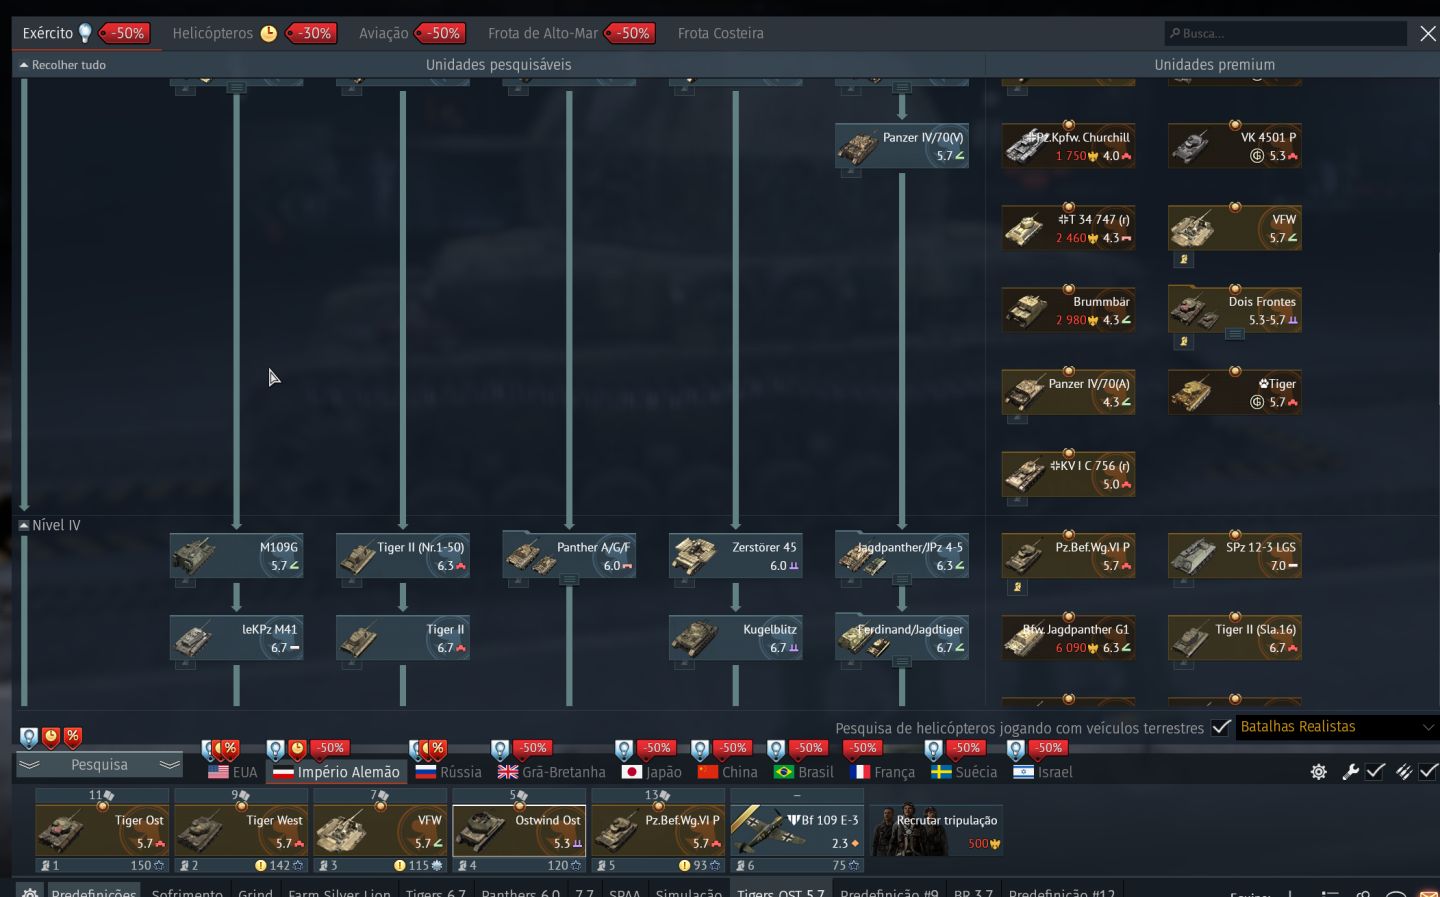1440x897 pixels.
Task: Toggle the checkbox beside the wrench icon
Action: (x=1375, y=771)
